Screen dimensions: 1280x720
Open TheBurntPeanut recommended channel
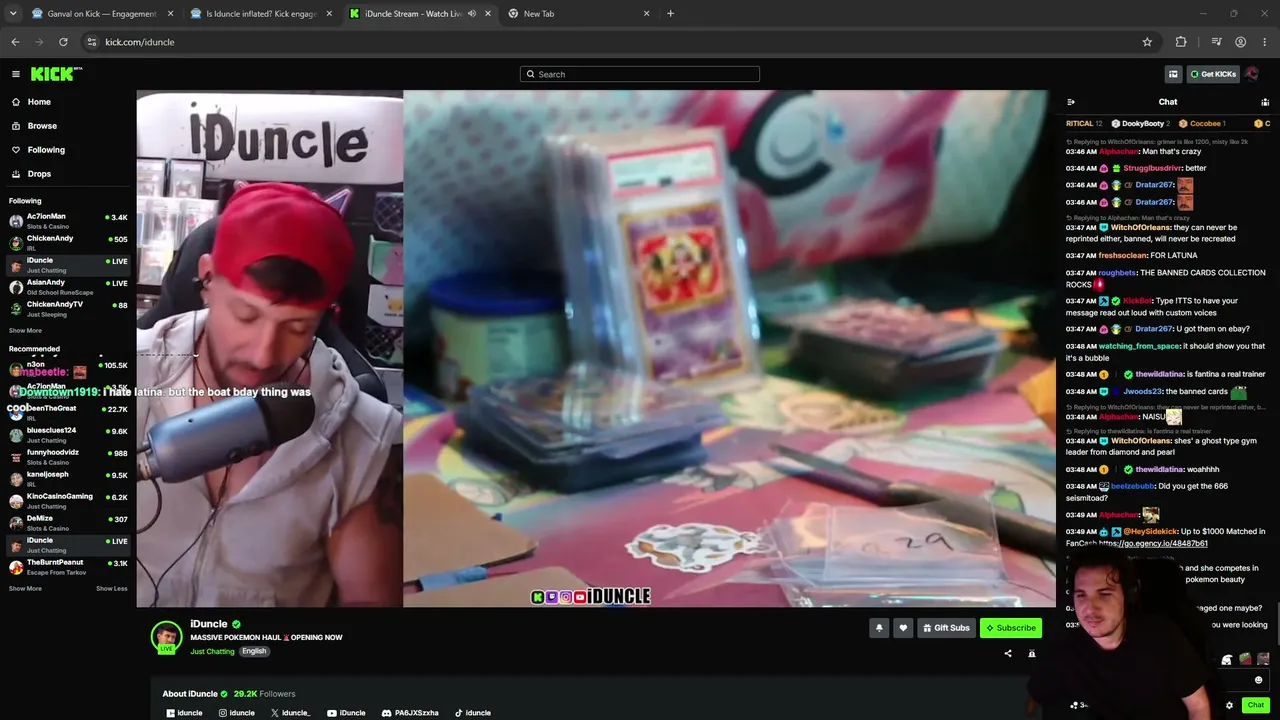point(68,567)
